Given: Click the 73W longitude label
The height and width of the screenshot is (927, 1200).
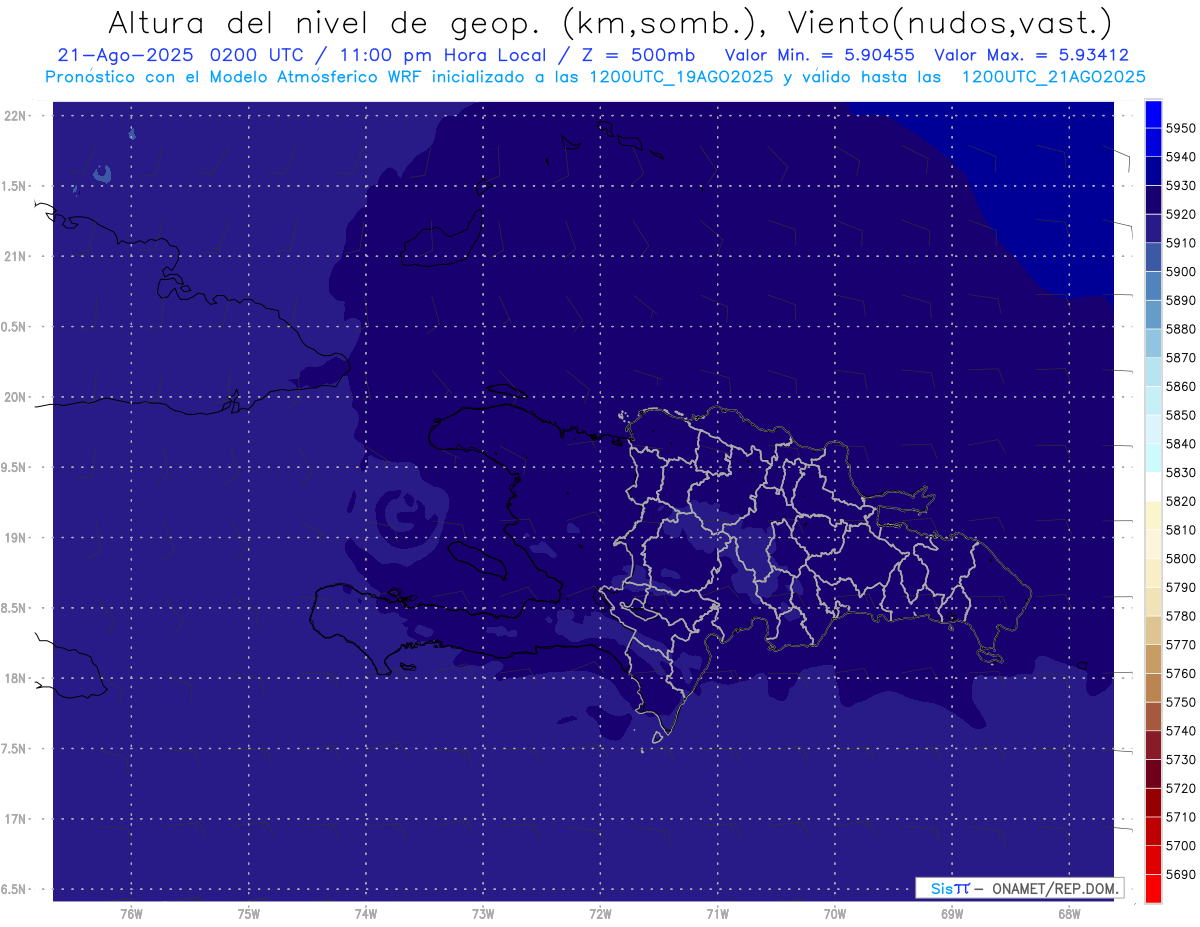Looking at the screenshot, I should click(x=483, y=913).
